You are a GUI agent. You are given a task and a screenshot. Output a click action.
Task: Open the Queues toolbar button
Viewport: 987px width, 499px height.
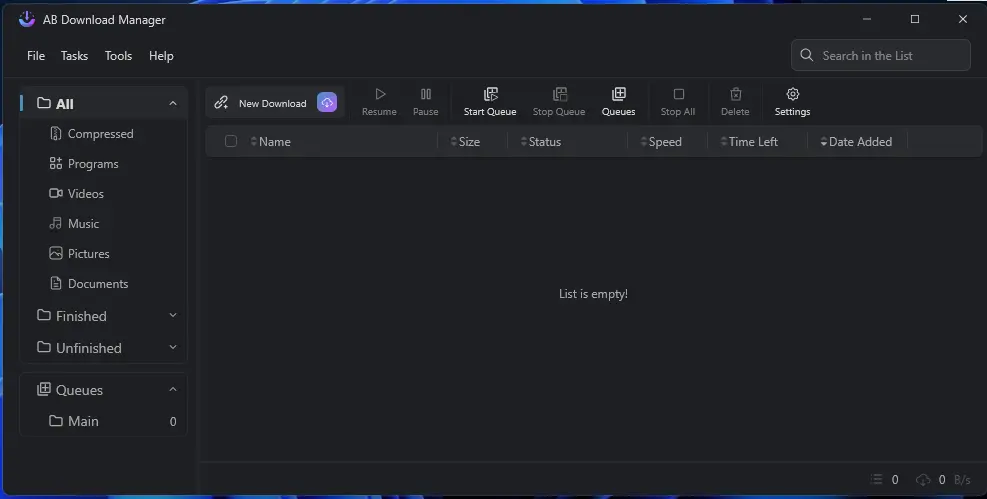(x=619, y=103)
